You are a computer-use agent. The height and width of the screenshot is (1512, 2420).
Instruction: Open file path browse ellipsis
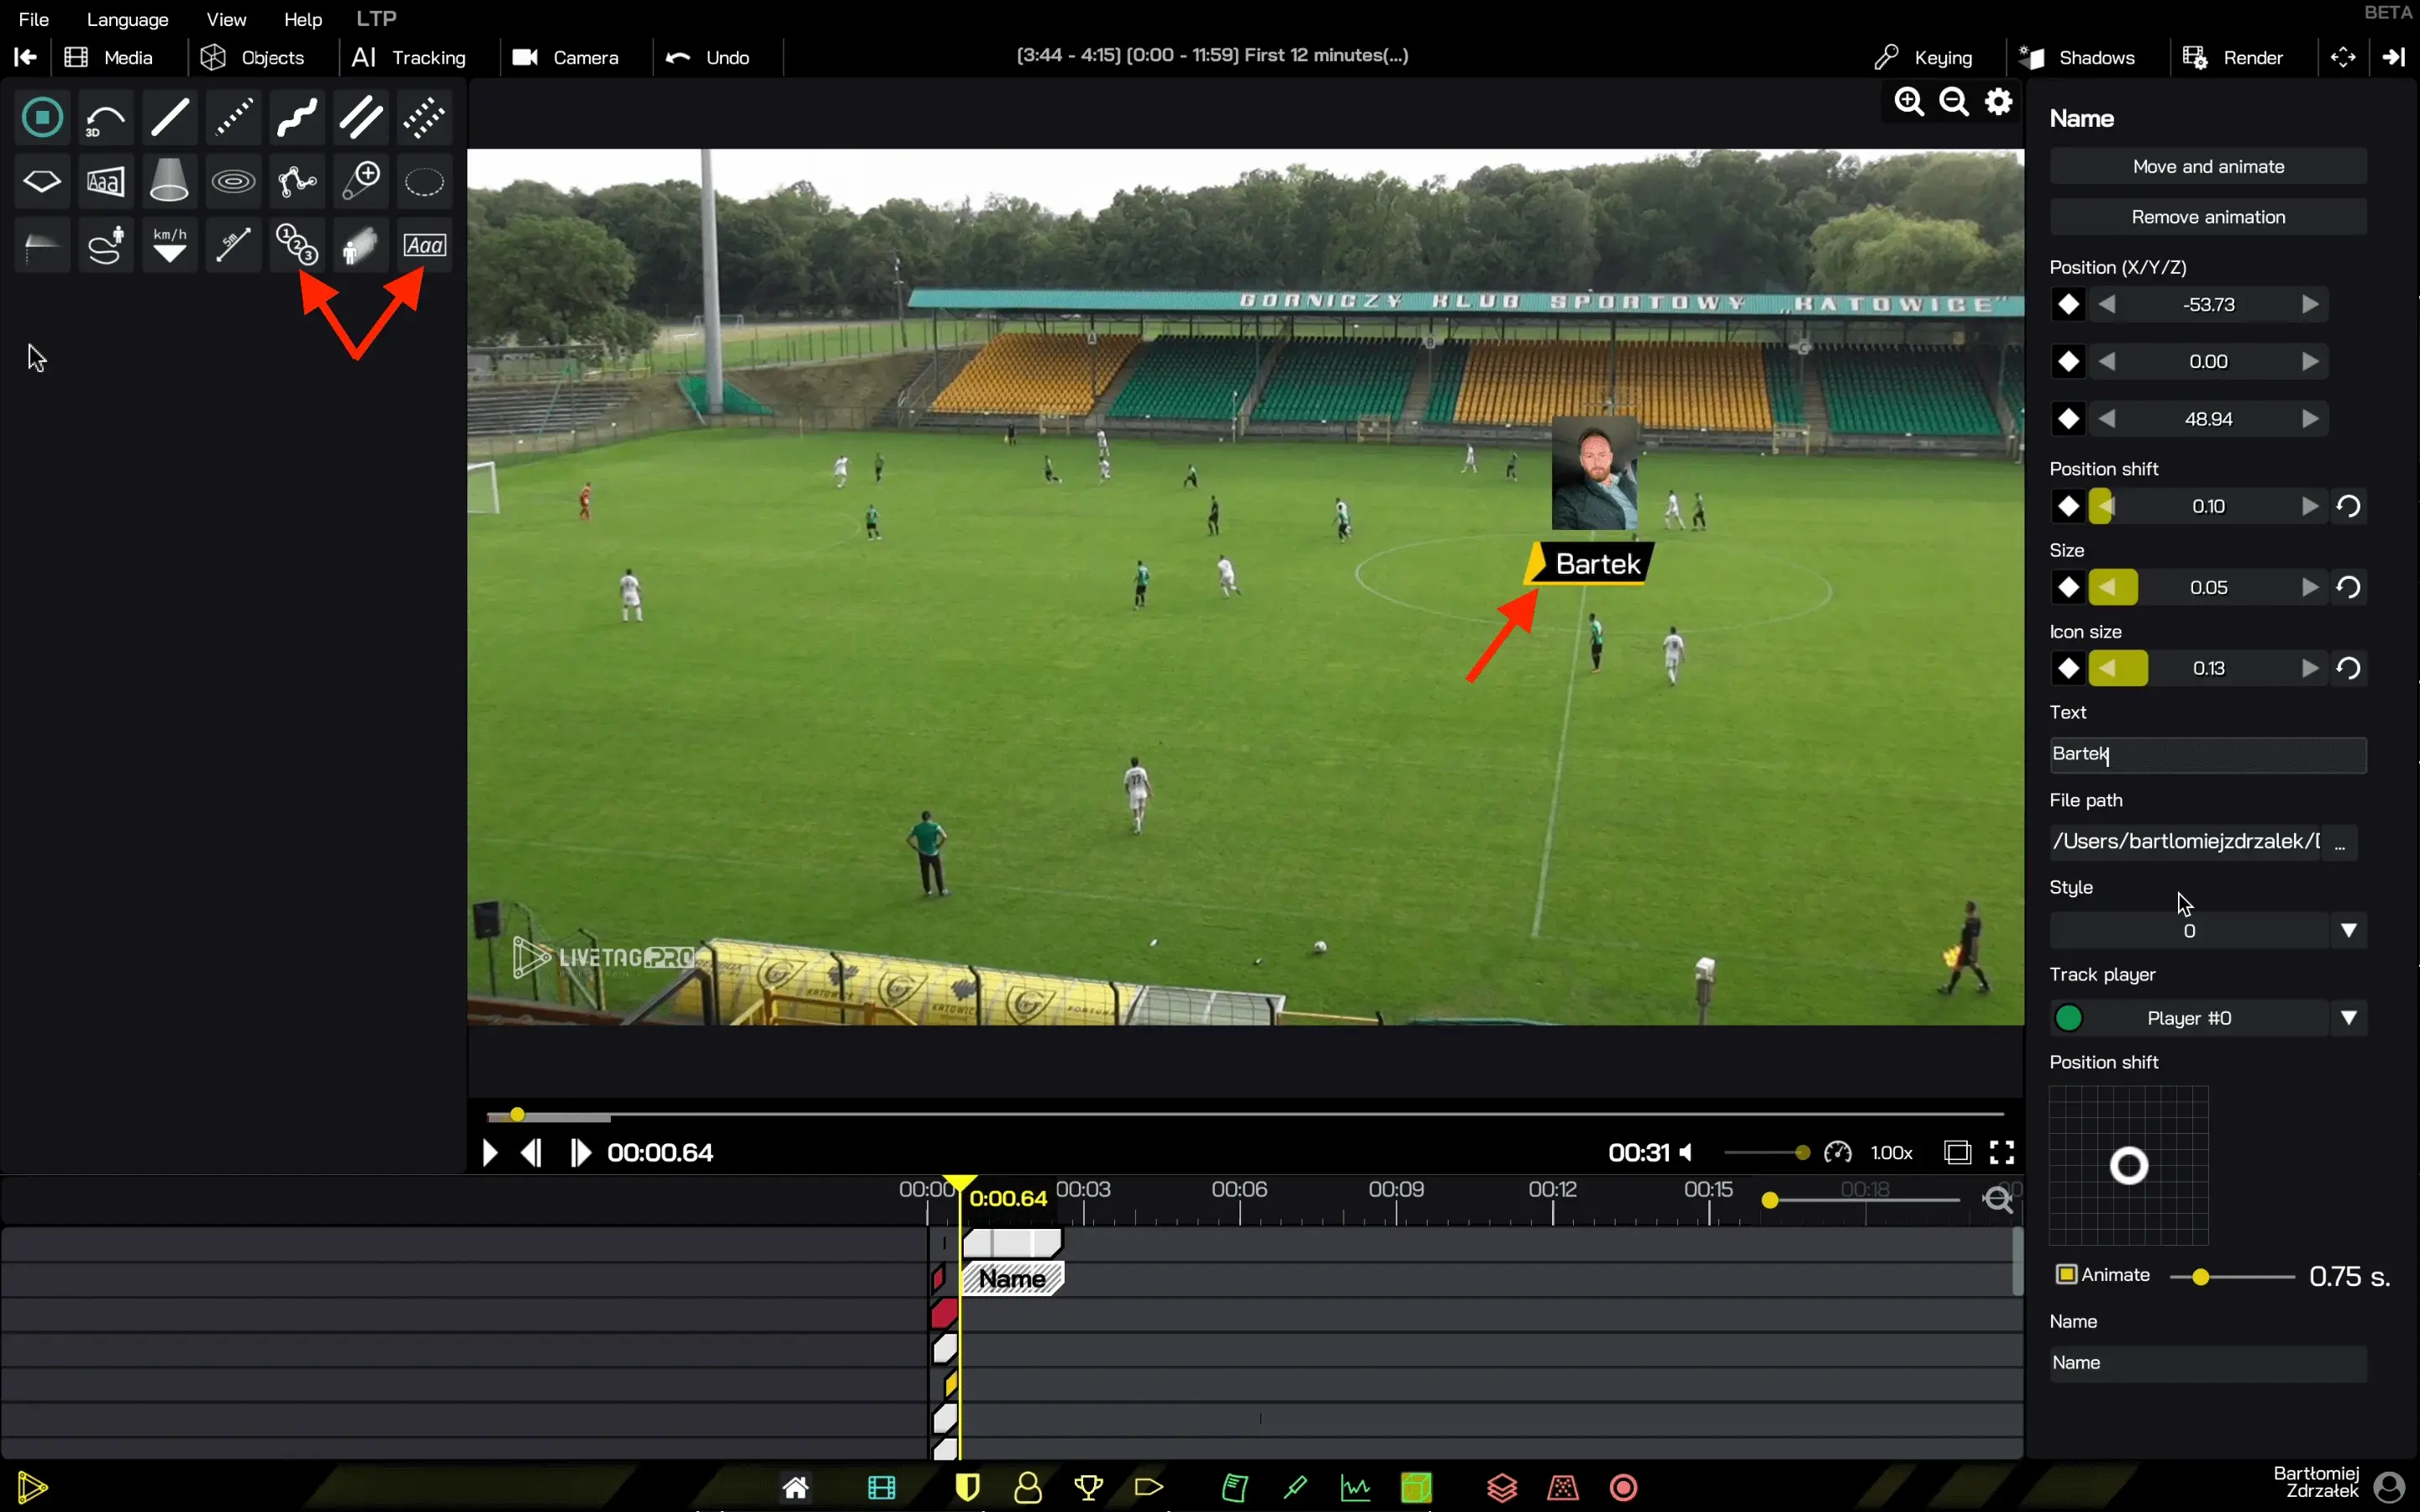tap(2339, 843)
